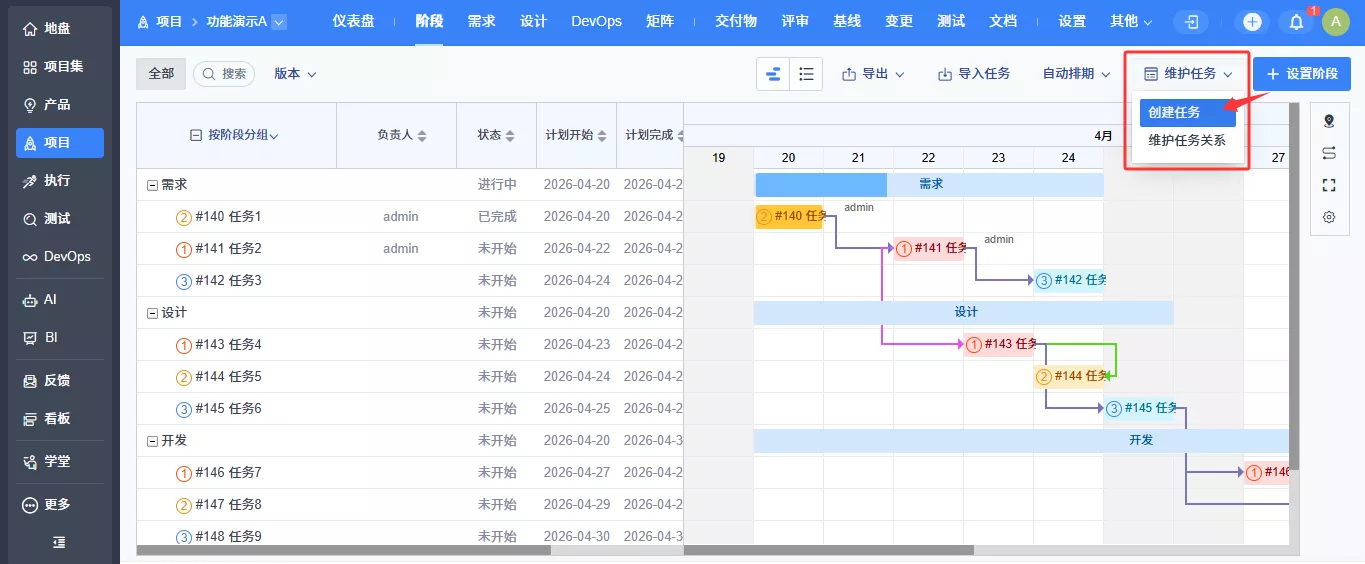The width and height of the screenshot is (1365, 564).
Task: Choose 创建任务 from the menu
Action: [x=1188, y=113]
